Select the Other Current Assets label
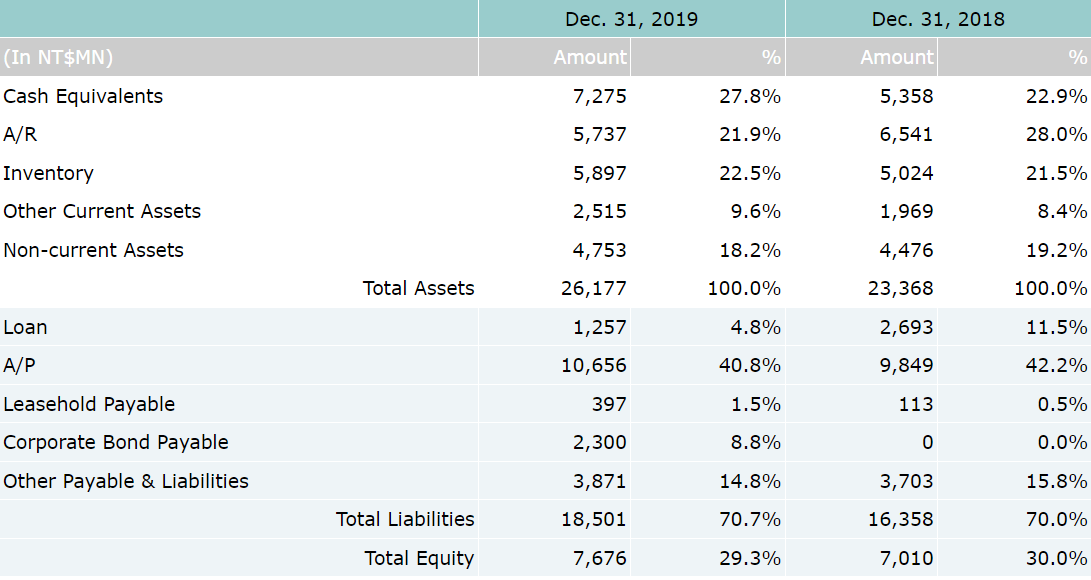The width and height of the screenshot is (1091, 580). coord(102,211)
